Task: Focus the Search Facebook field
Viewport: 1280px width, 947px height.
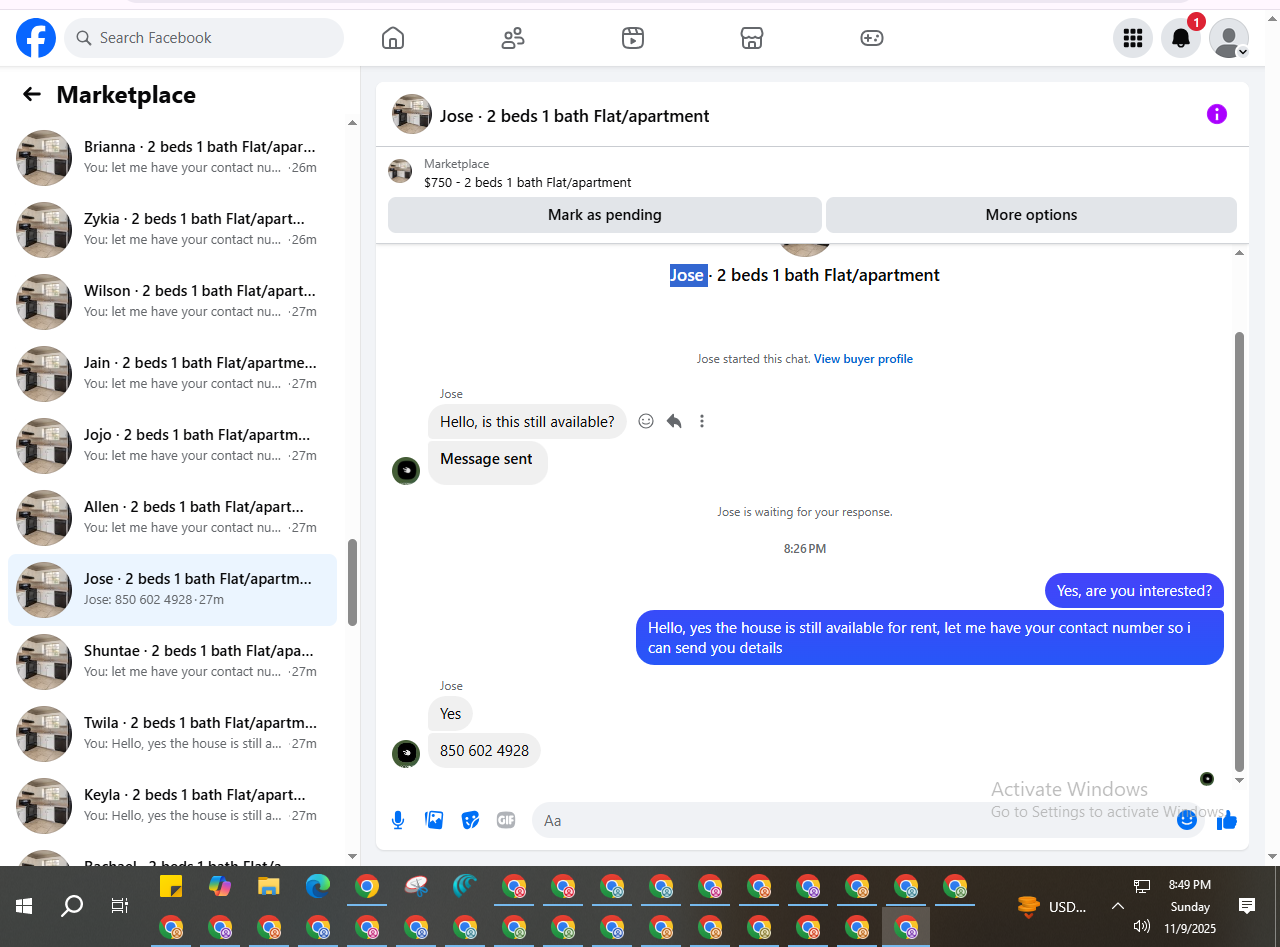Action: (204, 38)
